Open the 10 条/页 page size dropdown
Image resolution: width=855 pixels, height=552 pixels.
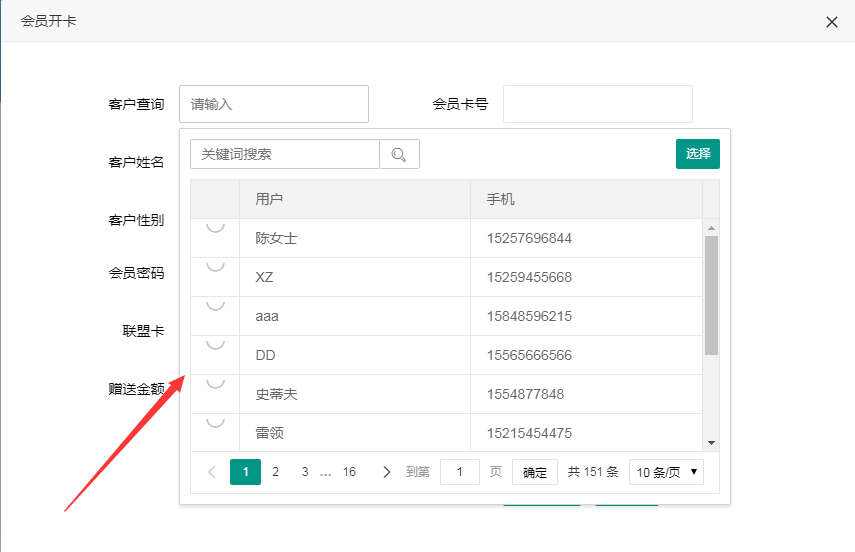pyautogui.click(x=666, y=472)
